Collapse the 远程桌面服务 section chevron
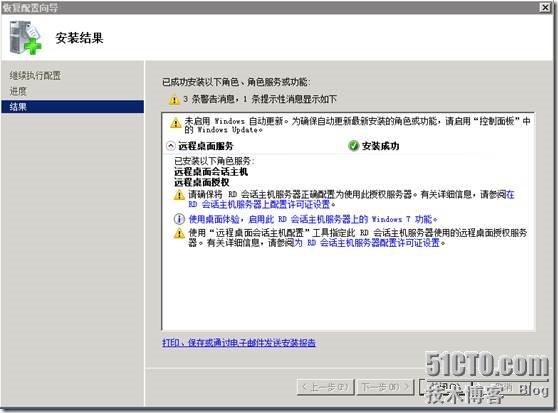This screenshot has height=413, width=558. [171, 146]
